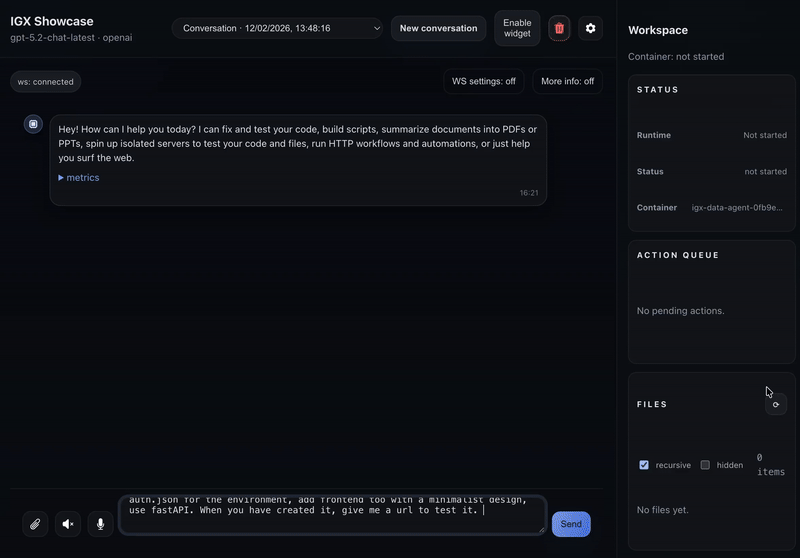
Task: Toggle the muted speaker icon
Action: pyautogui.click(x=68, y=524)
